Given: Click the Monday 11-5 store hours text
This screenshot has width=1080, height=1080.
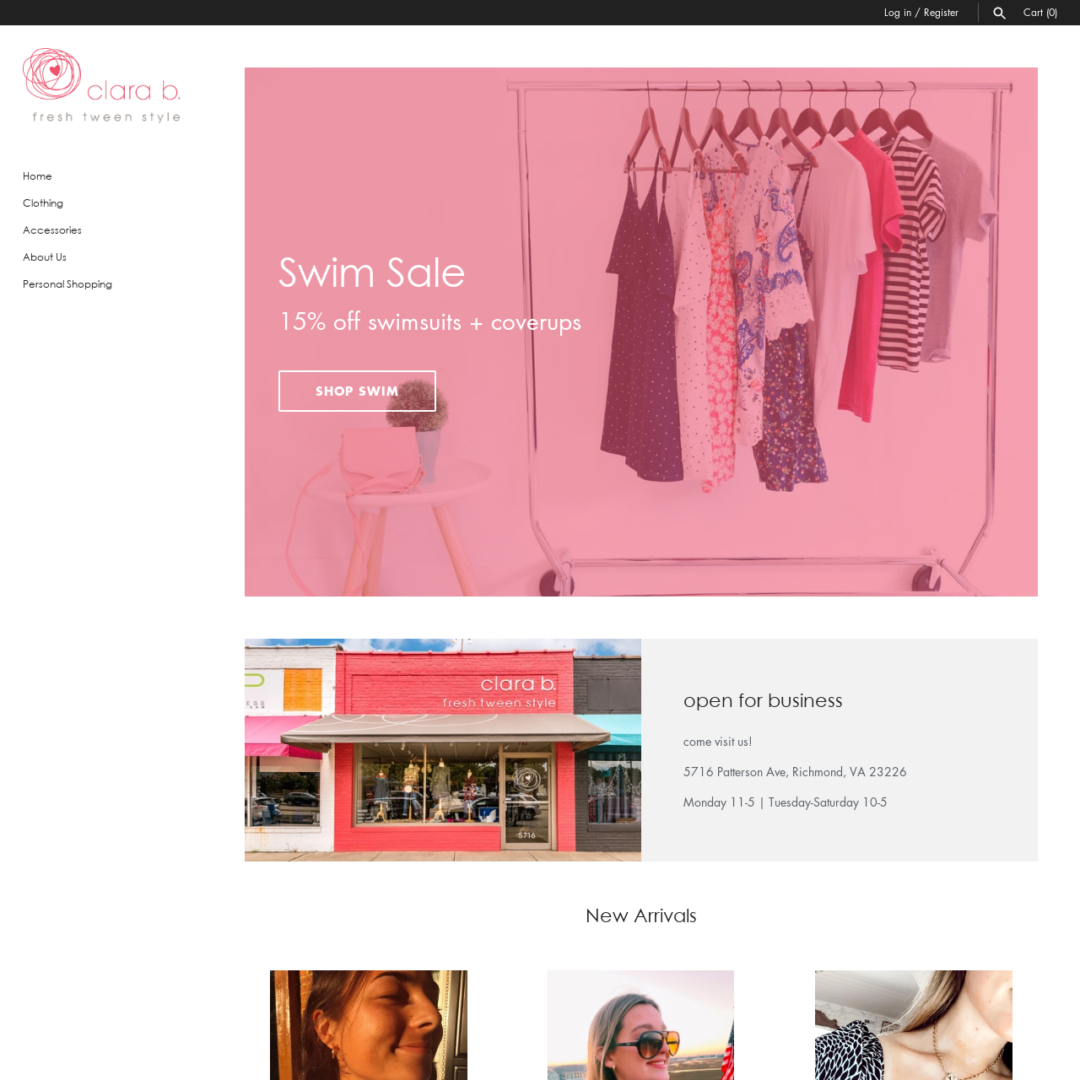Looking at the screenshot, I should click(x=785, y=802).
